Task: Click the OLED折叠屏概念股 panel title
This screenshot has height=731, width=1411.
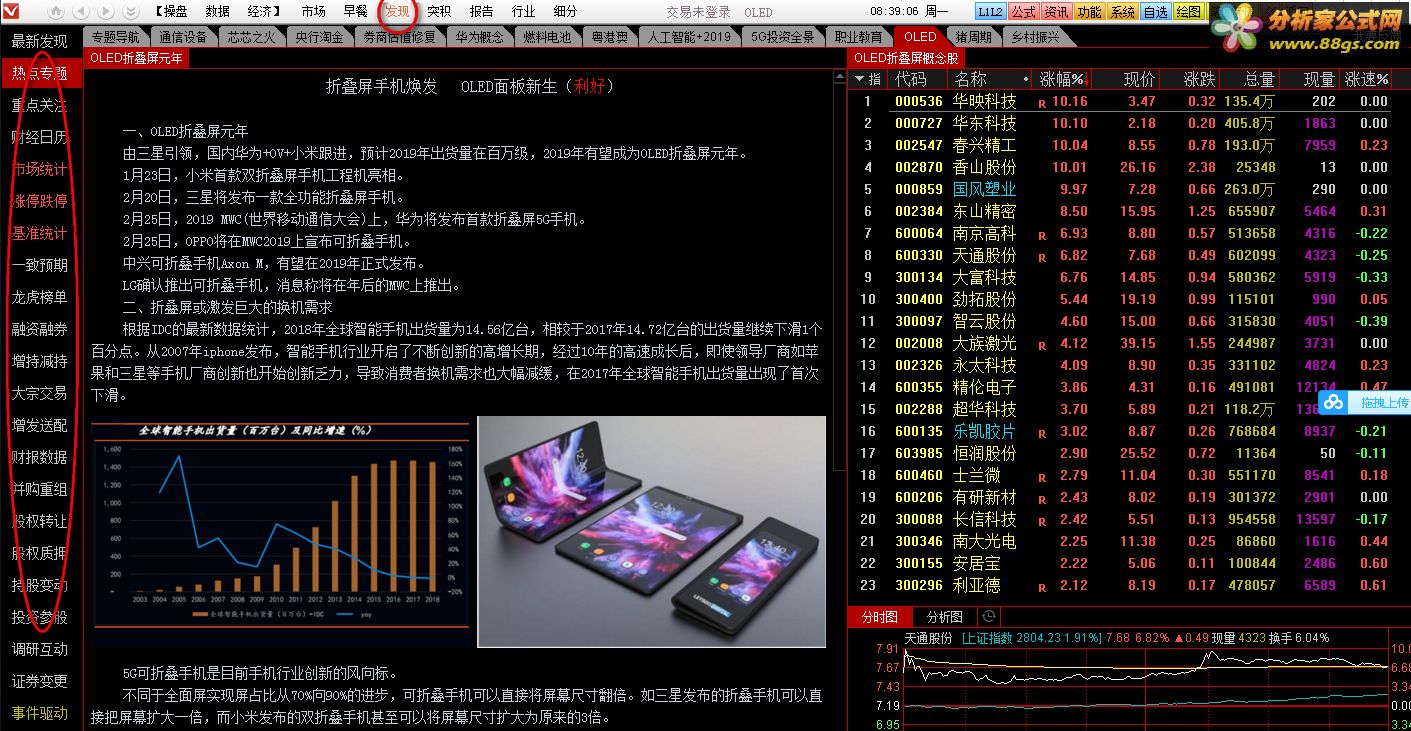Action: click(906, 58)
